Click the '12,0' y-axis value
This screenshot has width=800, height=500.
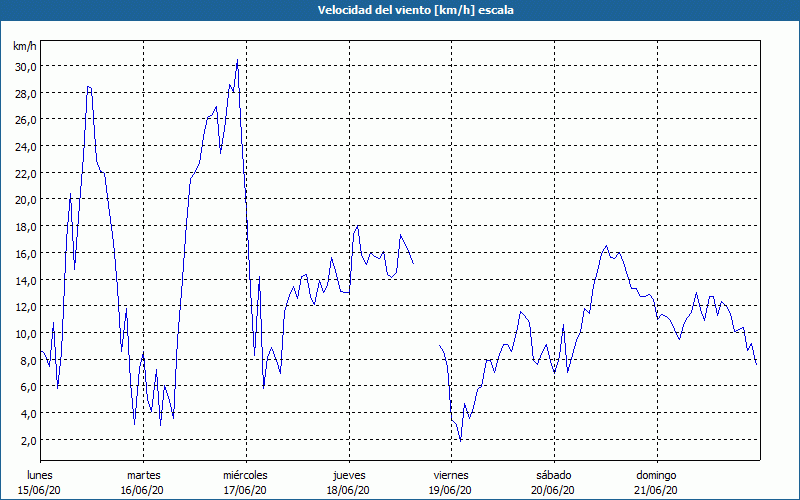click(25, 307)
